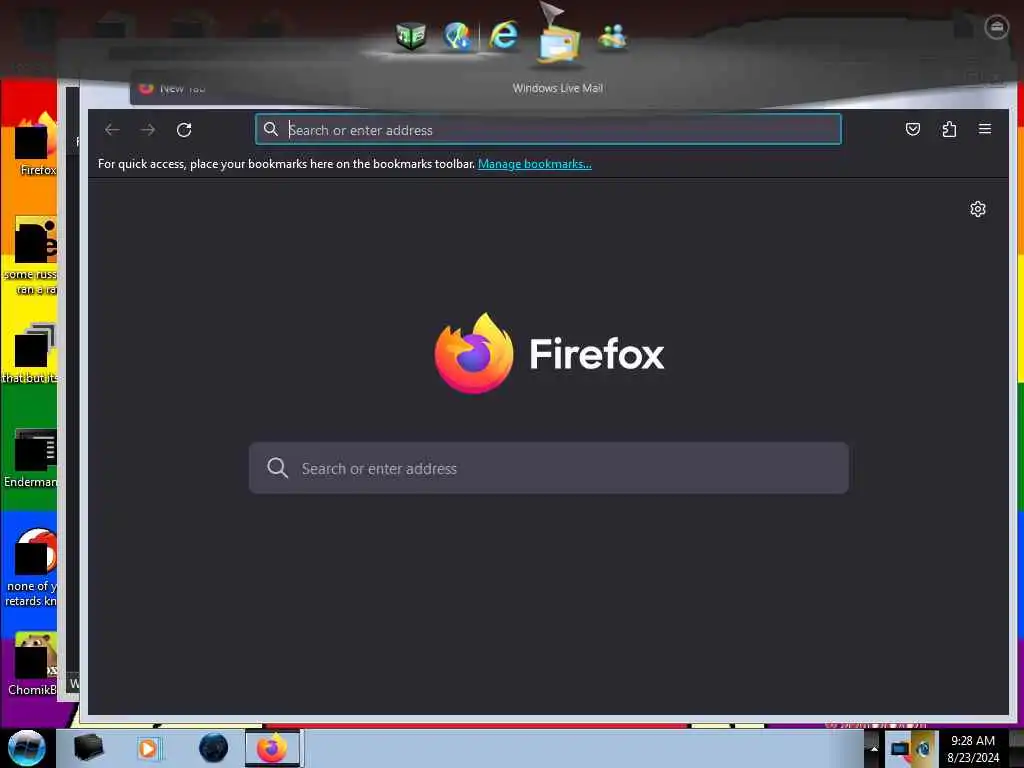Go back using Firefox back arrow
The image size is (1024, 768).
[112, 130]
